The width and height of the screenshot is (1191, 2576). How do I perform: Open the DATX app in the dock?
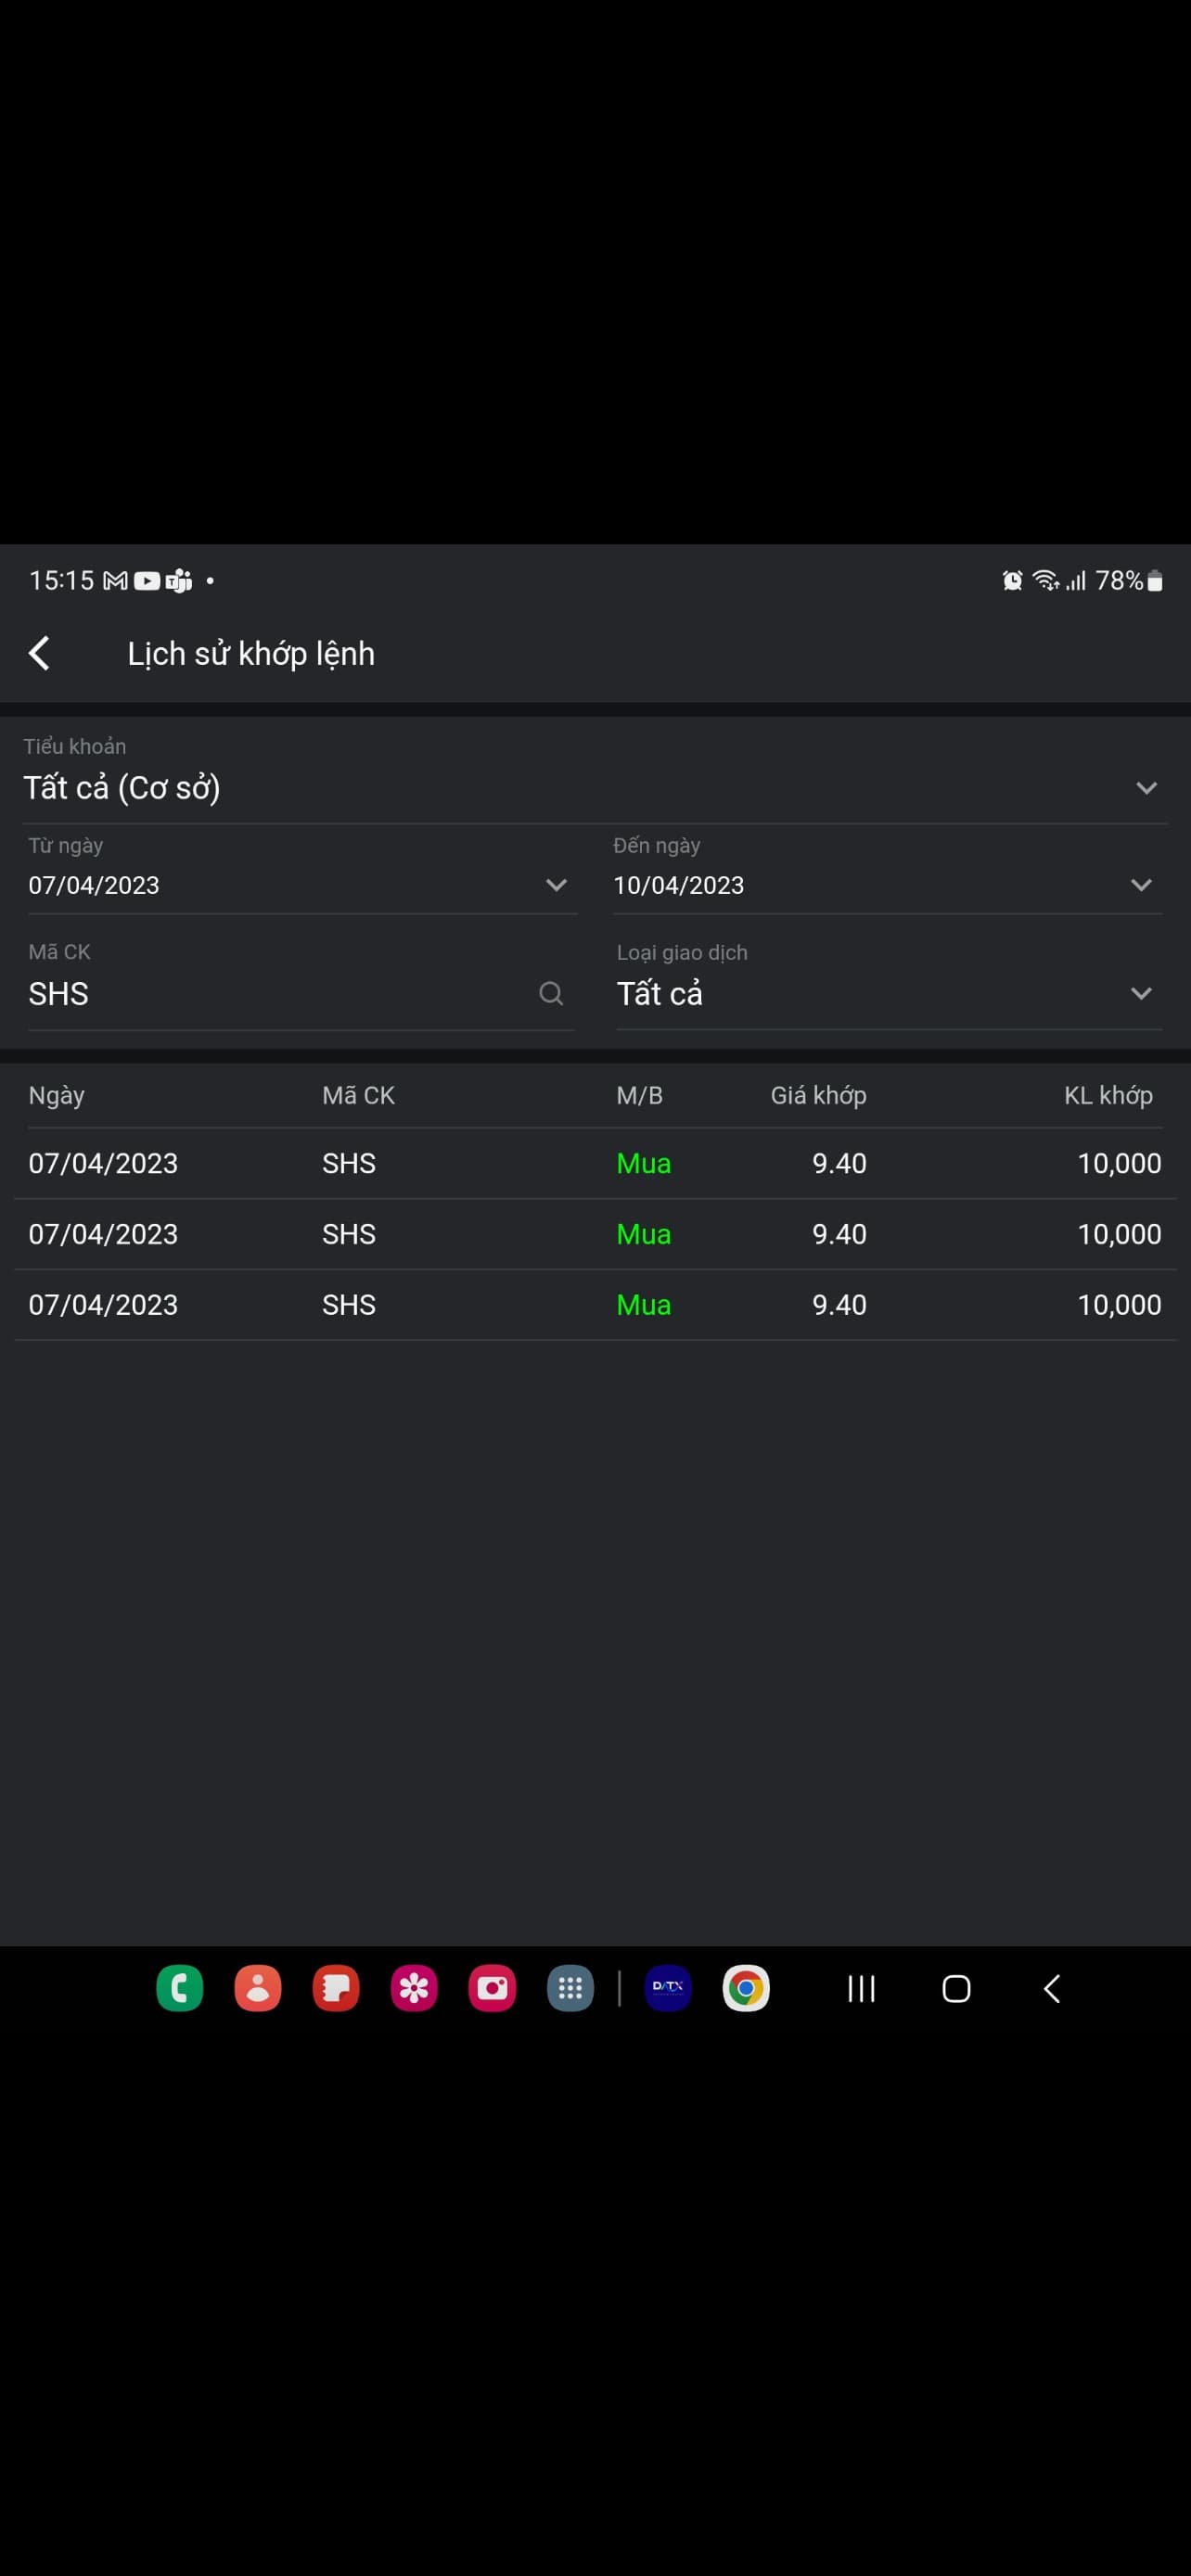point(668,1988)
